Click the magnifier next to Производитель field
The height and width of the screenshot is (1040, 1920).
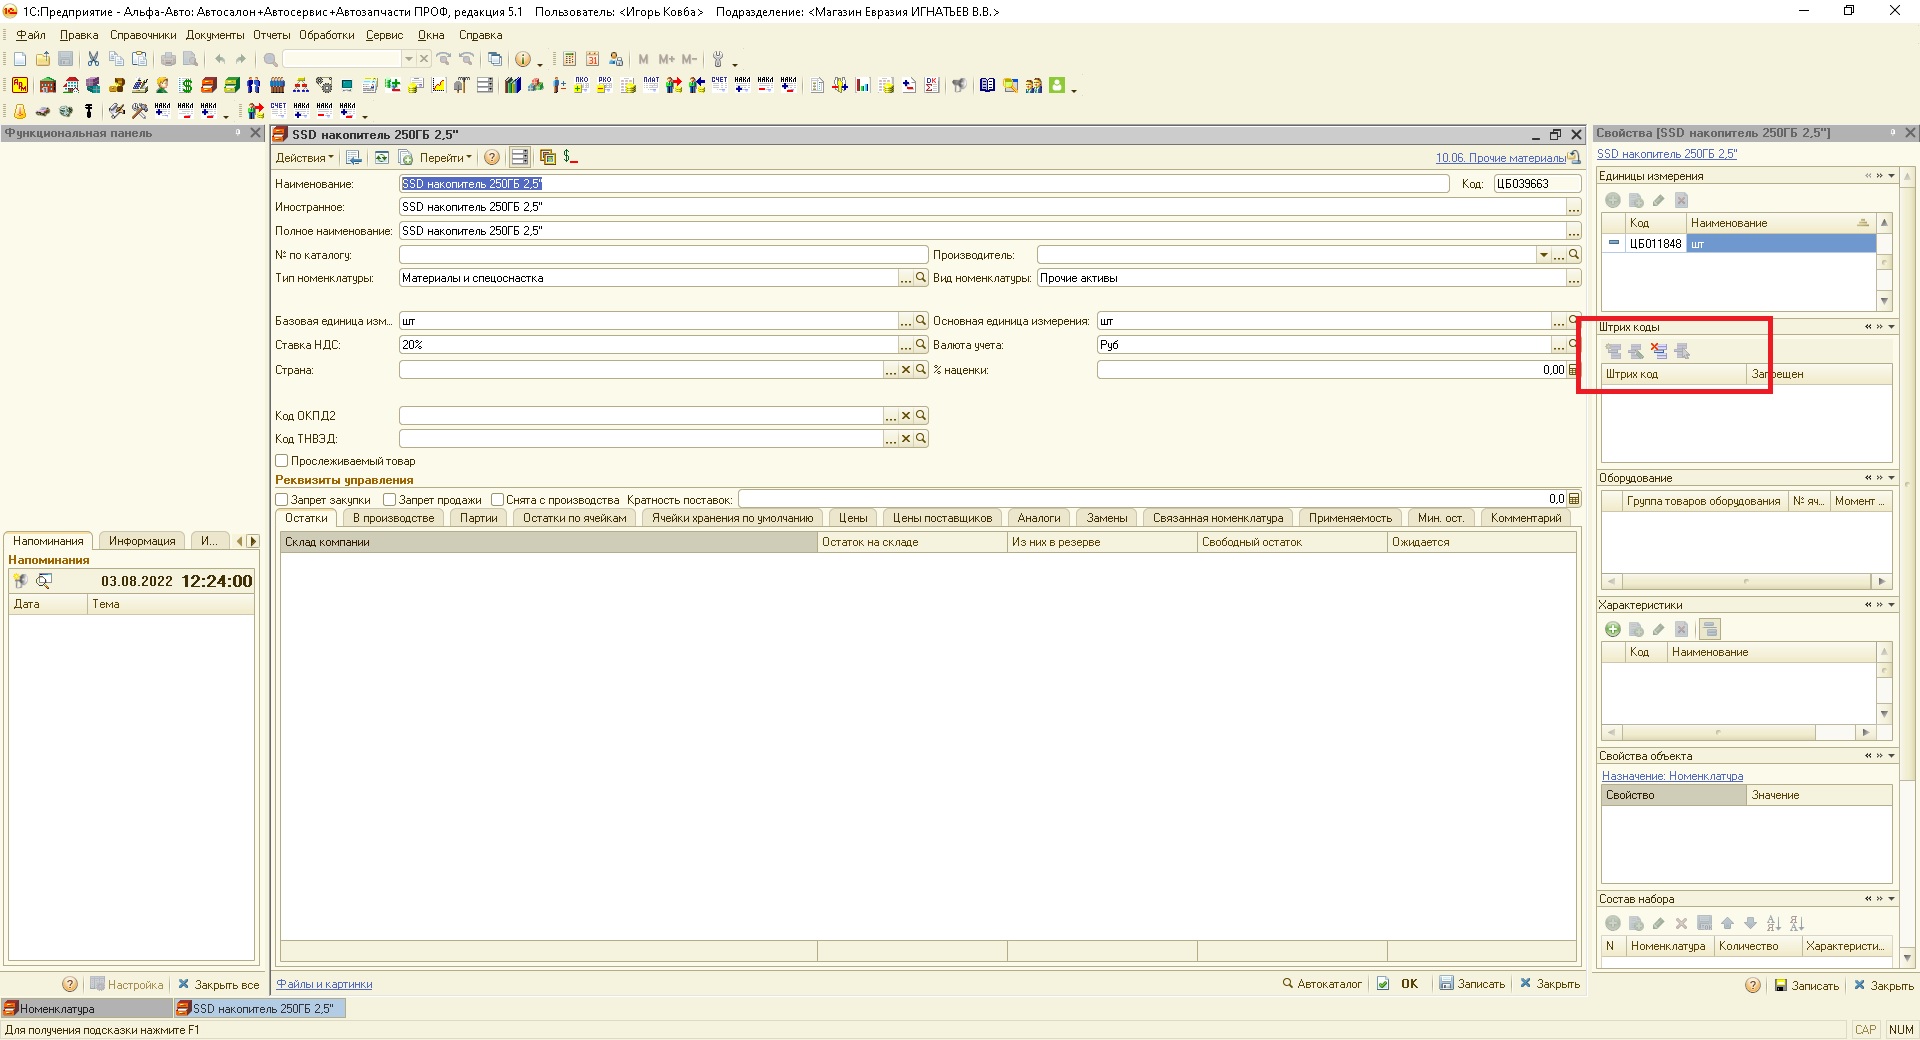[1574, 255]
